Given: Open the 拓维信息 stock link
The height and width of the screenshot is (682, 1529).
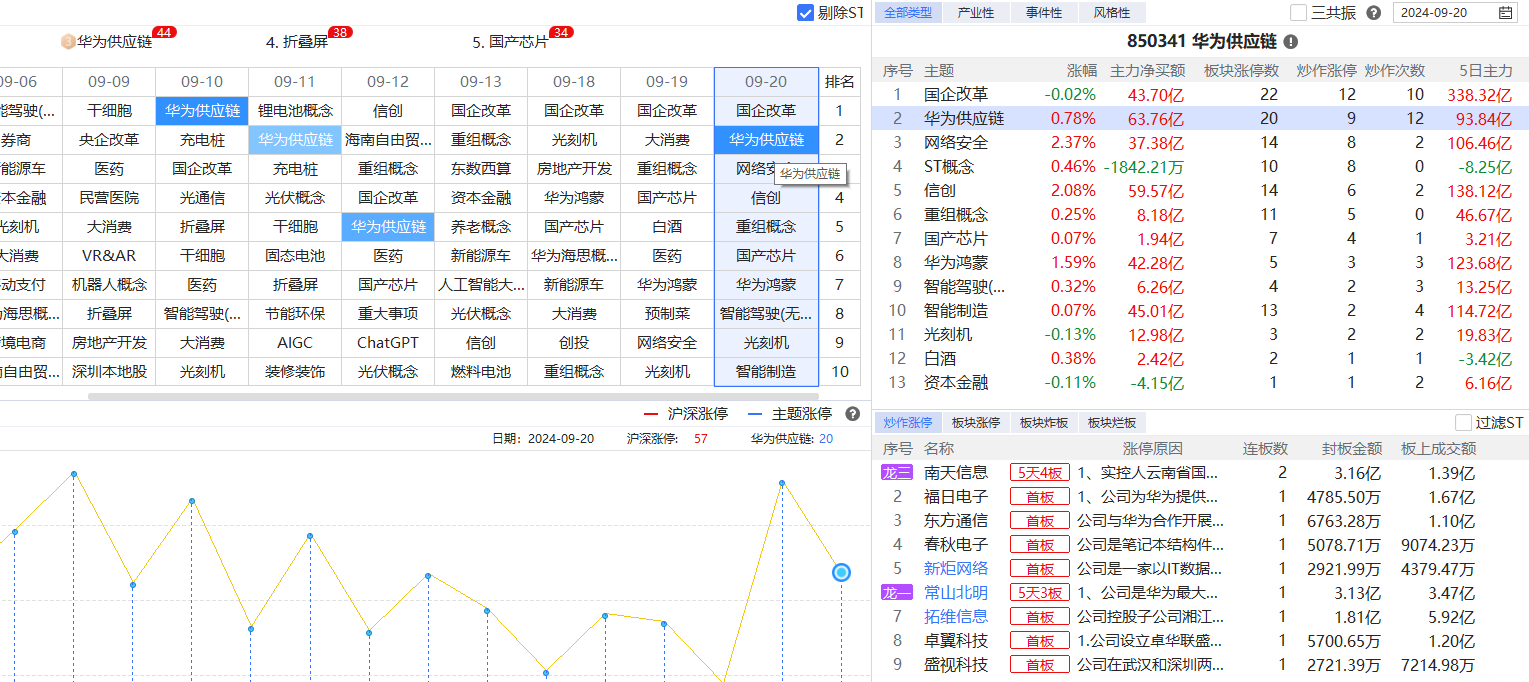Looking at the screenshot, I should [x=955, y=617].
